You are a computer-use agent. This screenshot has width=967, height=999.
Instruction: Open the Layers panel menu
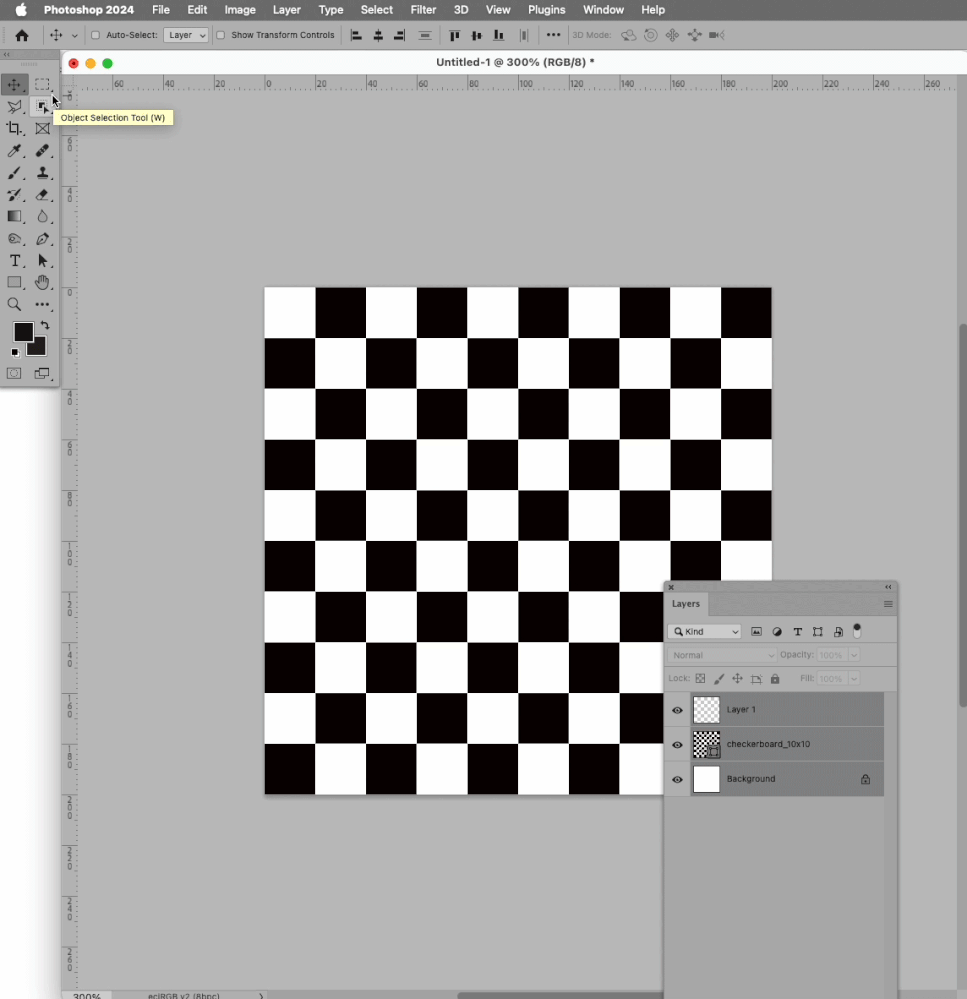888,604
